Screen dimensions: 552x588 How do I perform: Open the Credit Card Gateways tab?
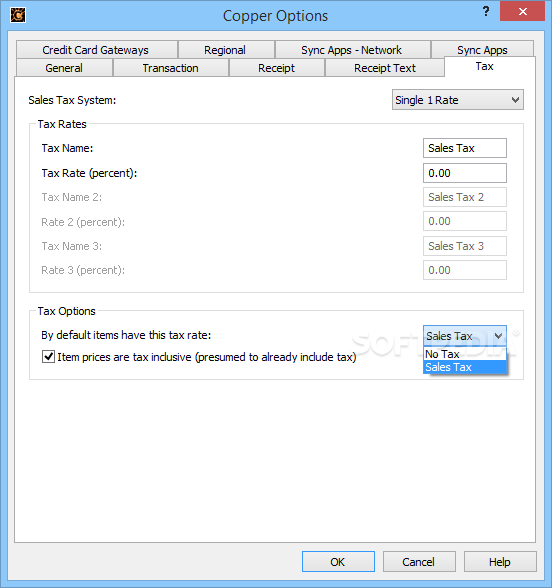coord(96,50)
